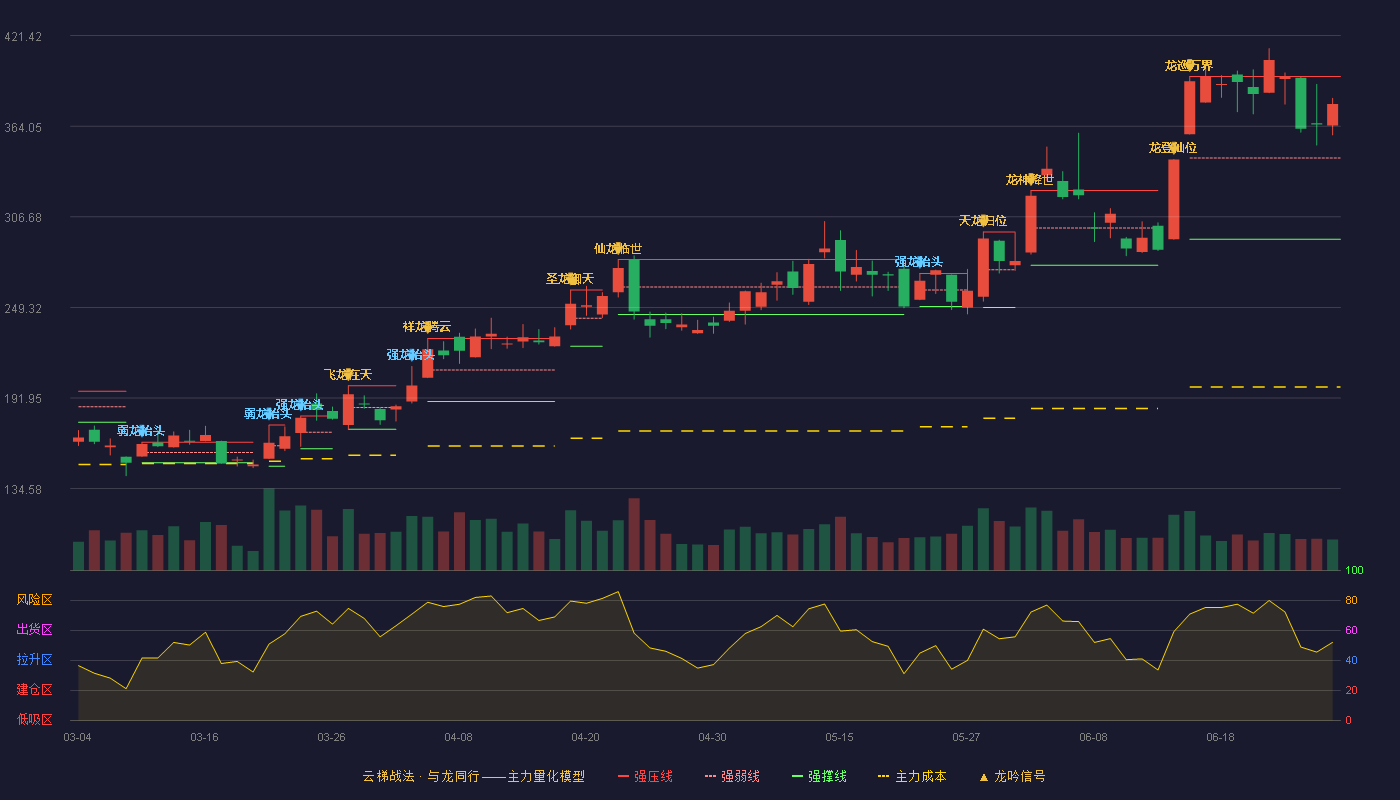1400x800 pixels.
Task: Click the 05-15 date axis label
Action: click(x=839, y=737)
